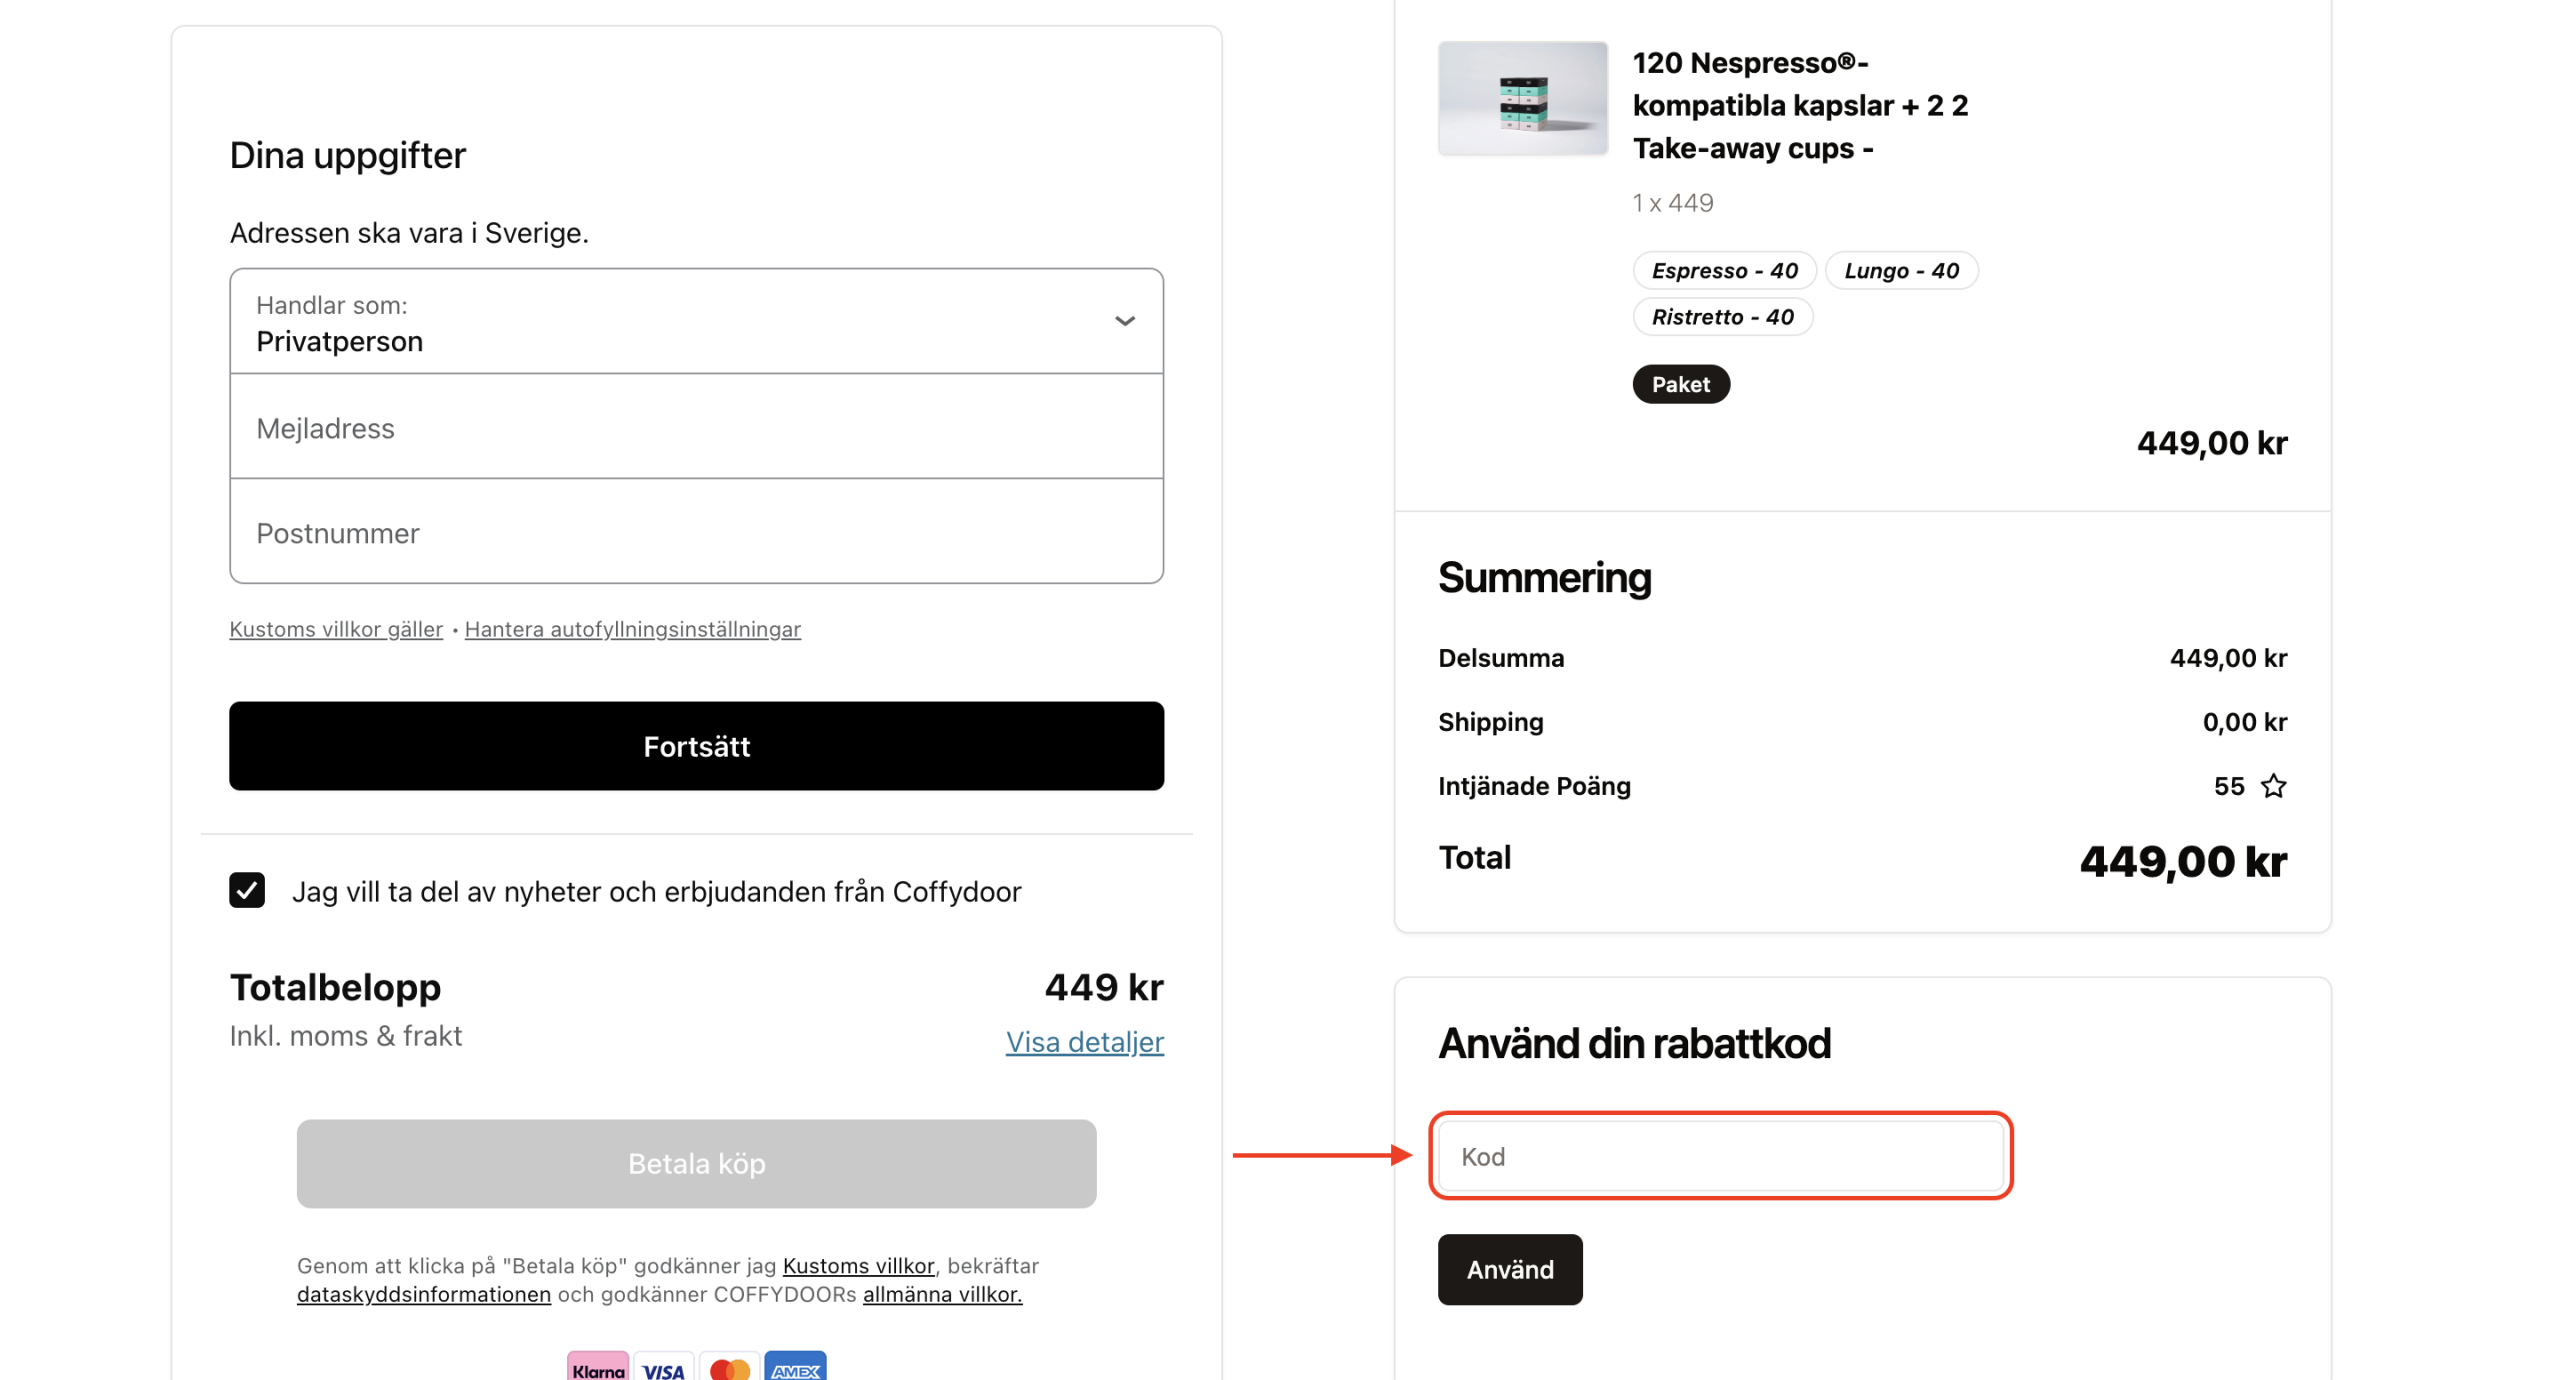This screenshot has height=1380, width=2560.
Task: Uncheck the Coffydoor newsletter checkbox
Action: [247, 890]
